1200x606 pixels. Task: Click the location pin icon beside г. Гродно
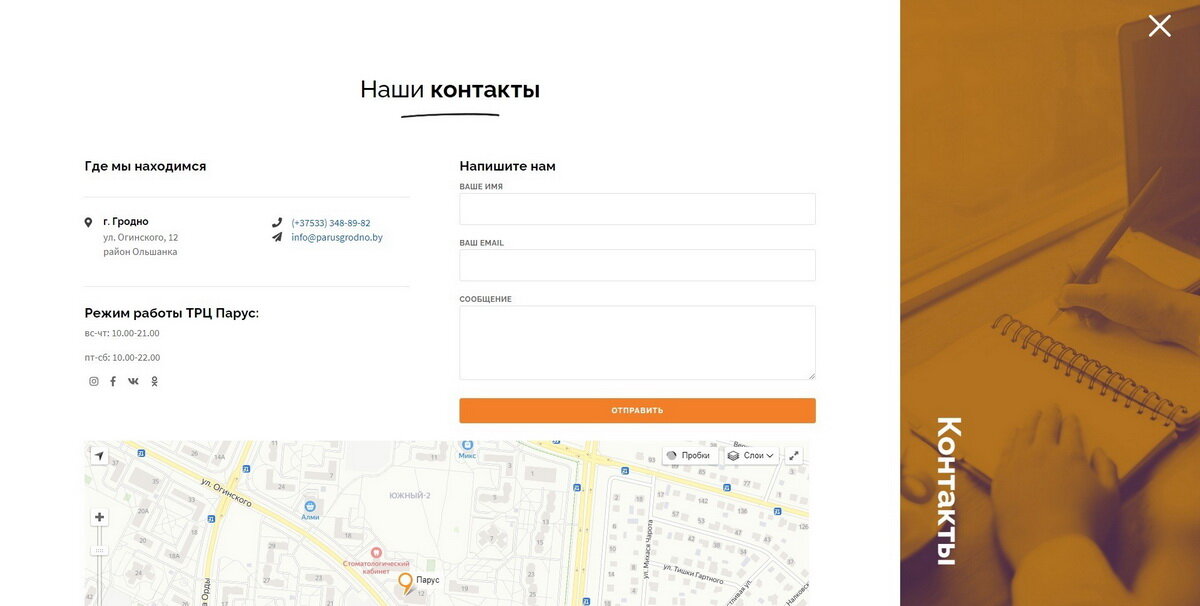click(x=88, y=222)
